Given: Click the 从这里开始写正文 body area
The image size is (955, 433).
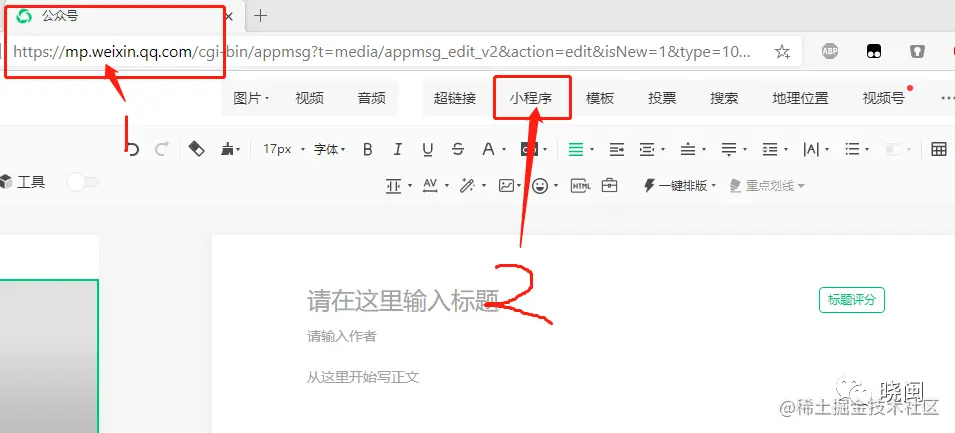Looking at the screenshot, I should point(363,378).
